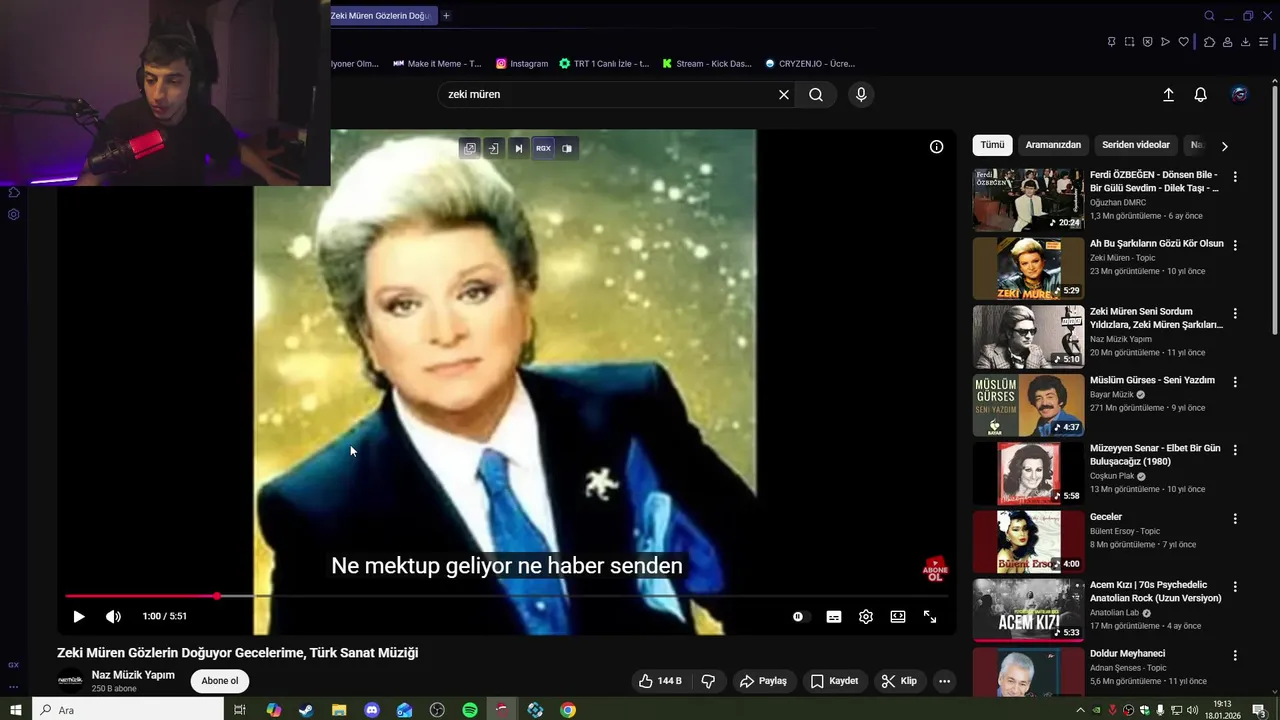Open the upload/create icon

coord(1168,94)
